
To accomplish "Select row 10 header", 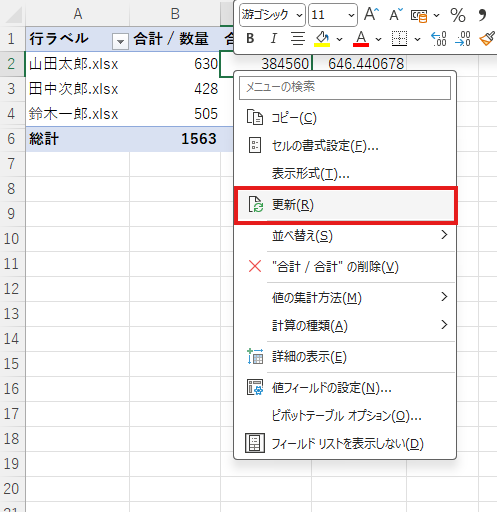I will click(x=12, y=239).
